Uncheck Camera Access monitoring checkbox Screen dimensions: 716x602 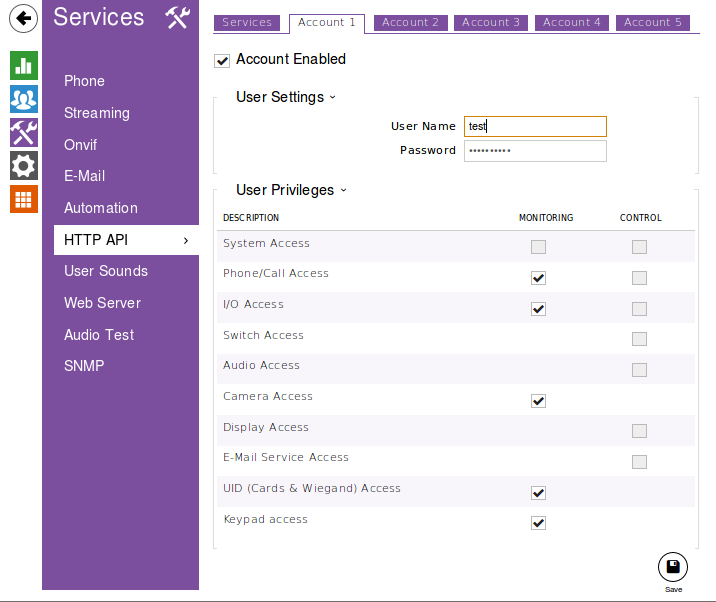pyautogui.click(x=538, y=401)
